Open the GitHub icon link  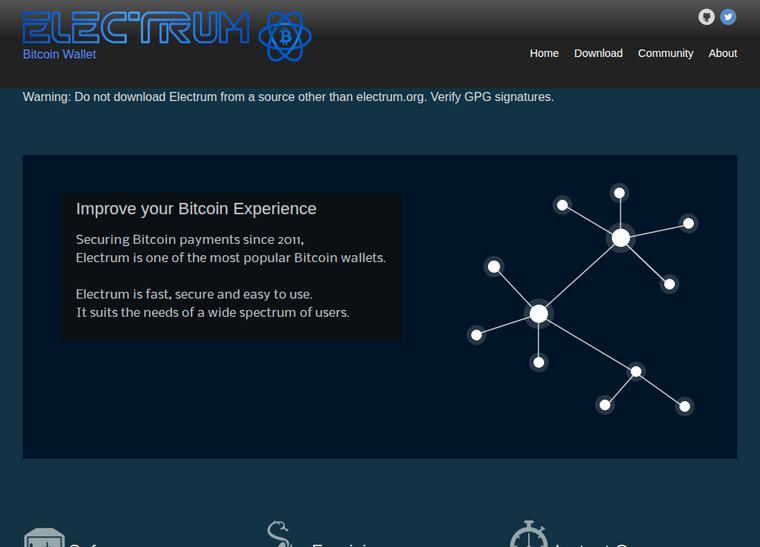pos(706,17)
